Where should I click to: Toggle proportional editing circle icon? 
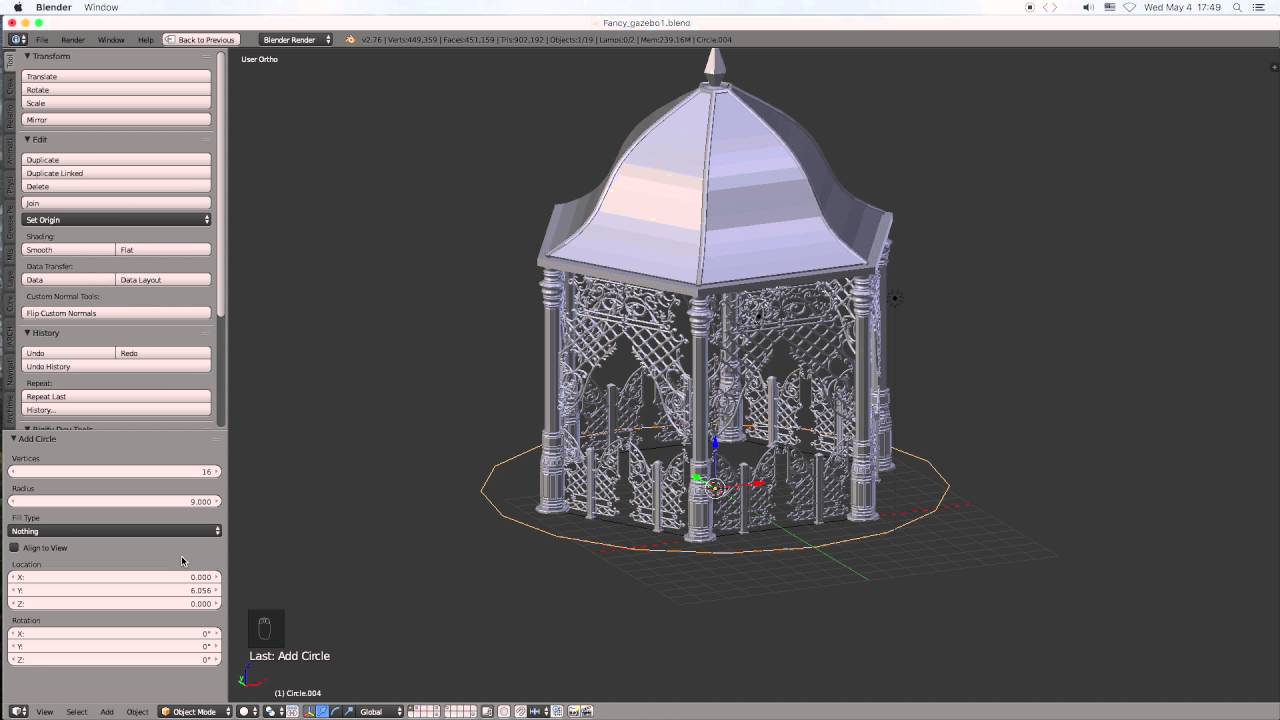pos(503,711)
